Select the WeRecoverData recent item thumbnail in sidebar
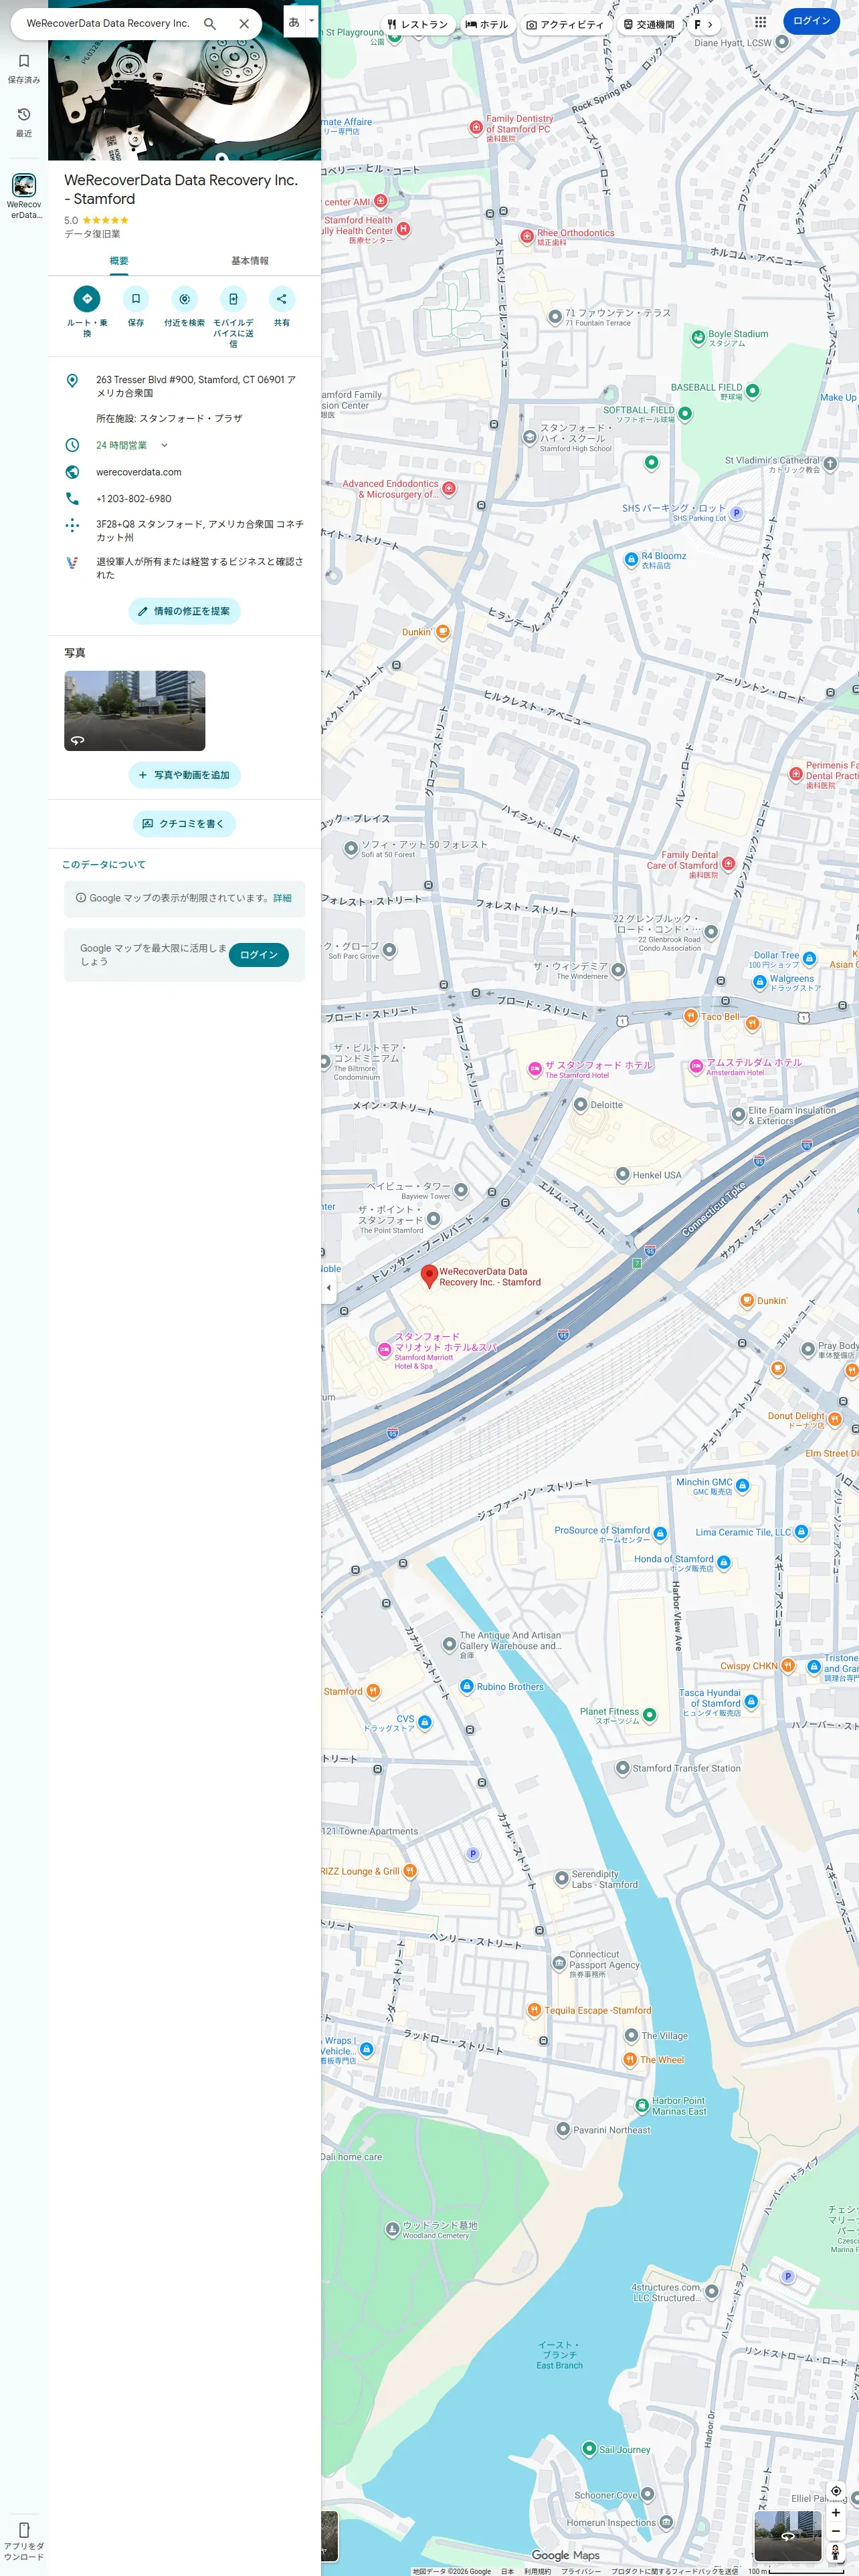 (x=24, y=185)
